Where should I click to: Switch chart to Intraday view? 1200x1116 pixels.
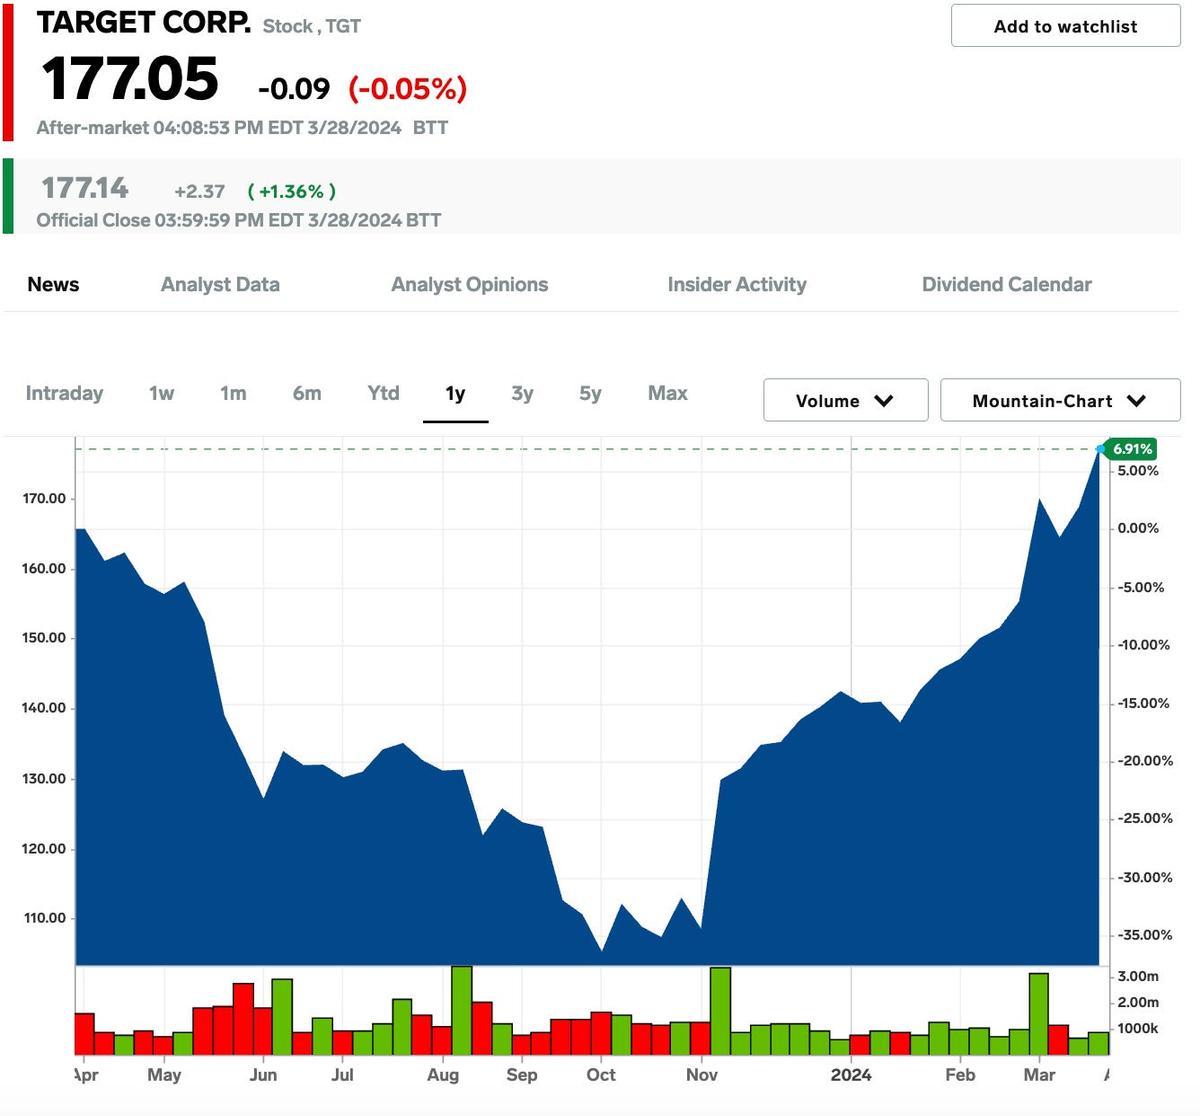[x=64, y=393]
